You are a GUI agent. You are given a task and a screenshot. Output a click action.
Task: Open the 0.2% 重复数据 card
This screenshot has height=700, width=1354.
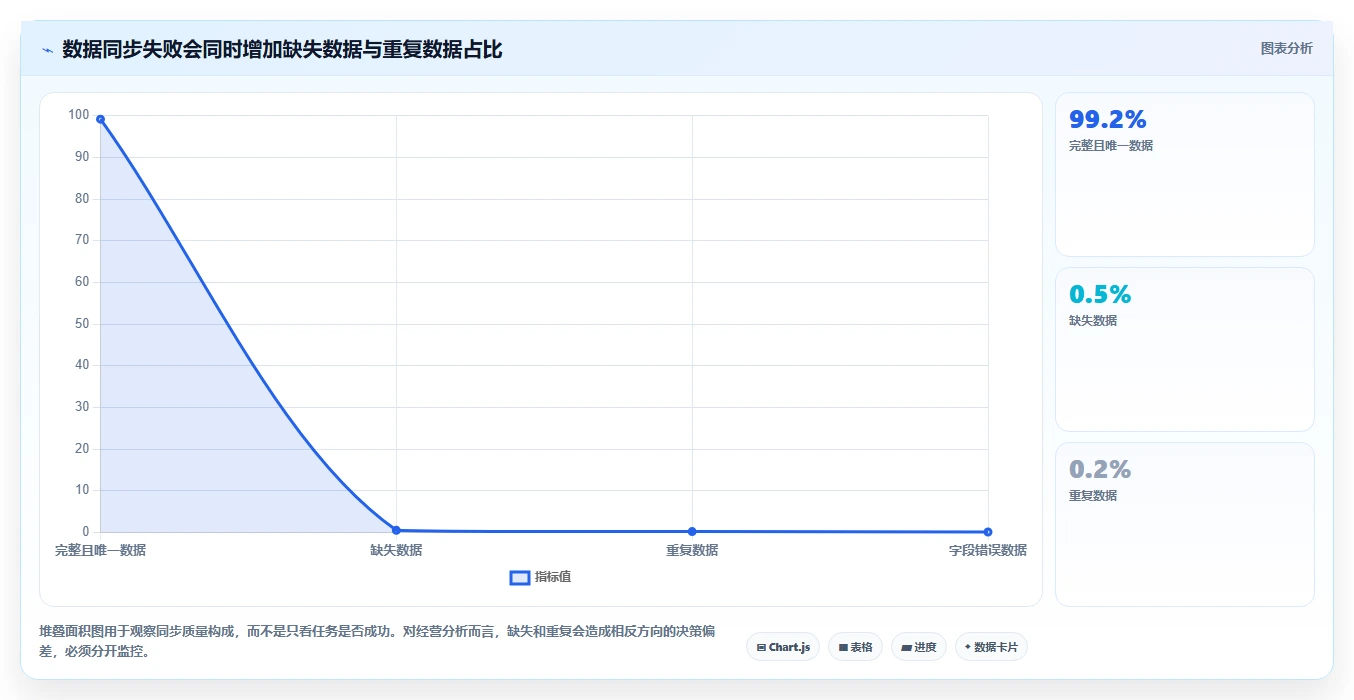[1184, 524]
